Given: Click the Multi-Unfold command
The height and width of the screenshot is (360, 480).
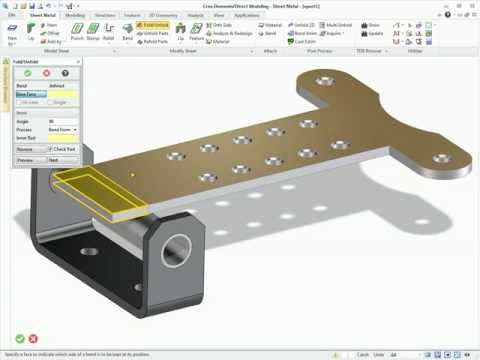Looking at the screenshot, I should 336,25.
